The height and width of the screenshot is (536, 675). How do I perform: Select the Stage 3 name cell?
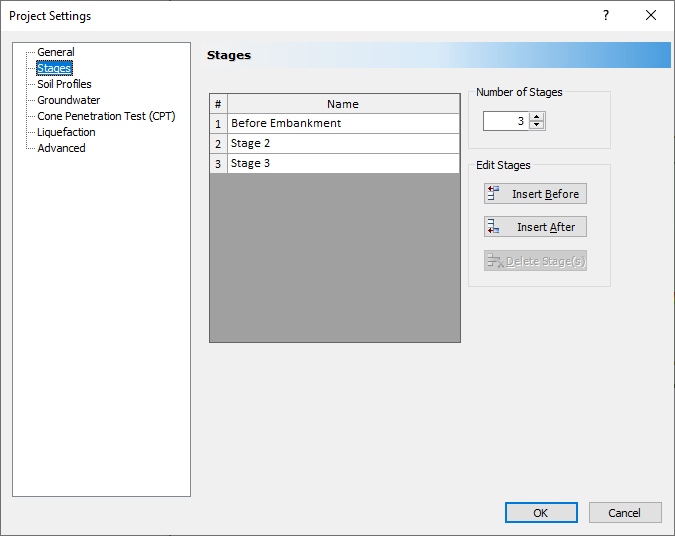coord(343,163)
